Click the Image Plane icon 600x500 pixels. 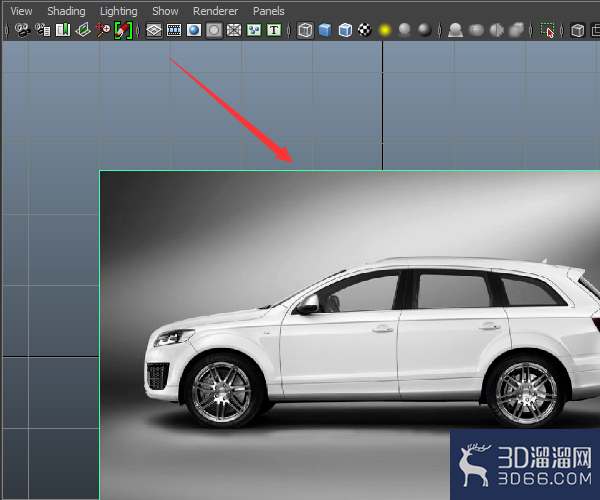pyautogui.click(x=83, y=30)
